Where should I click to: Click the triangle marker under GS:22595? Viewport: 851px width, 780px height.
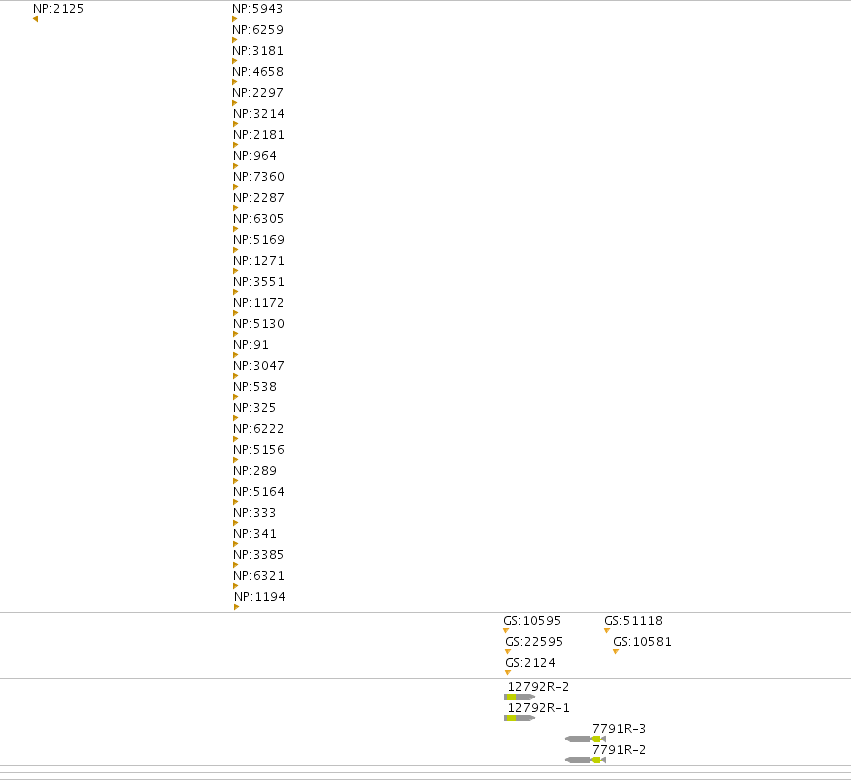click(508, 652)
